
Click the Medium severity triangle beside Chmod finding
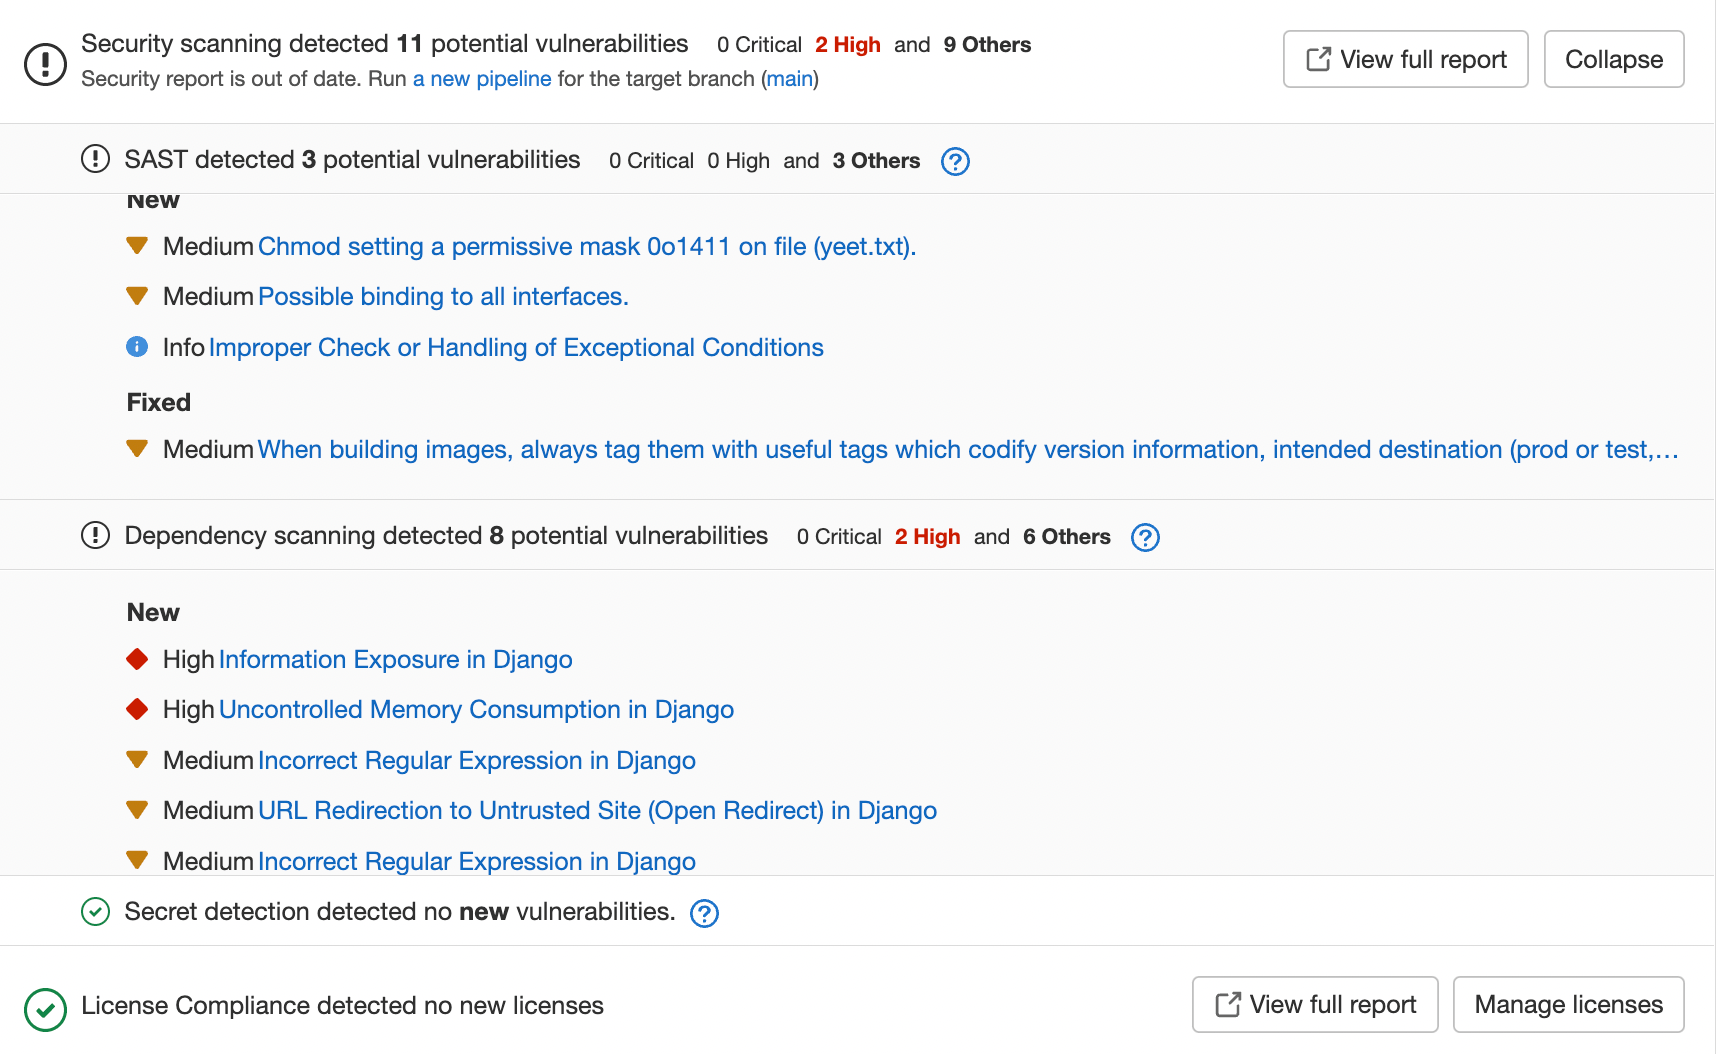tap(137, 245)
